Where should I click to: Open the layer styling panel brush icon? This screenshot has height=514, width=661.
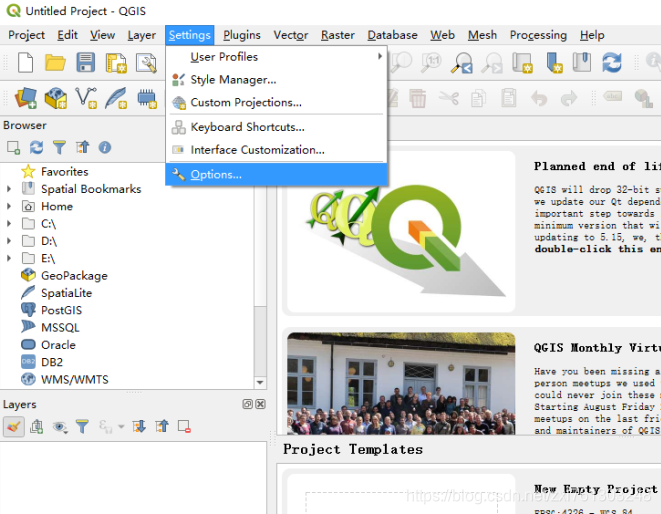tap(13, 427)
